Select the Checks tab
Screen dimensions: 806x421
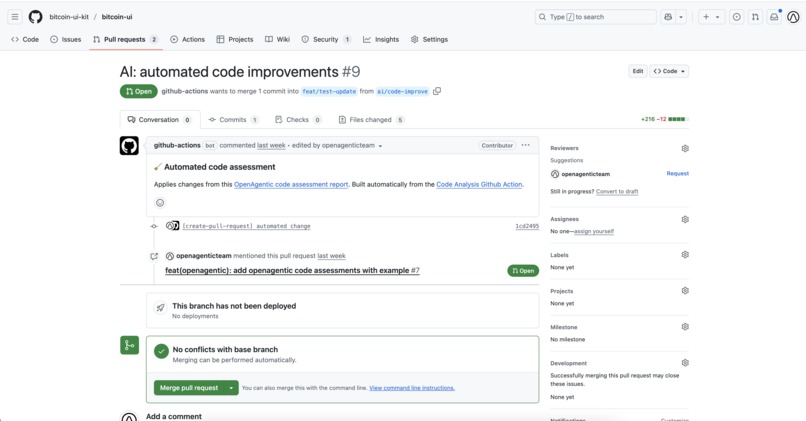(298, 120)
